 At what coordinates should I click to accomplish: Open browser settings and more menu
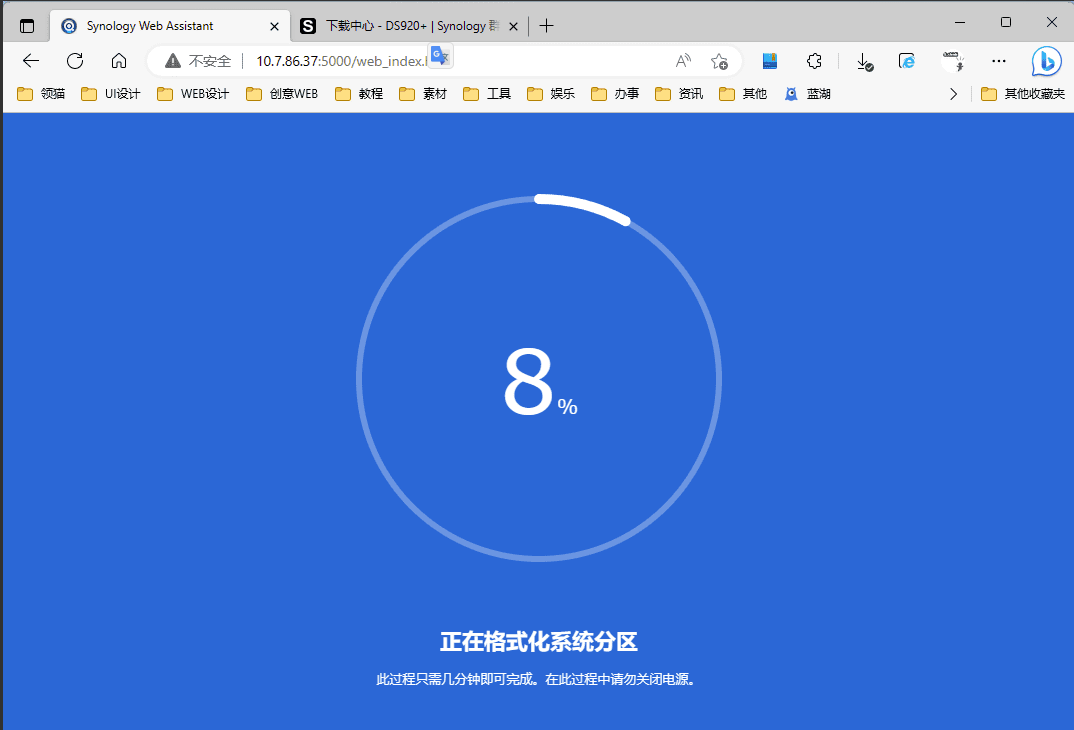(x=999, y=61)
